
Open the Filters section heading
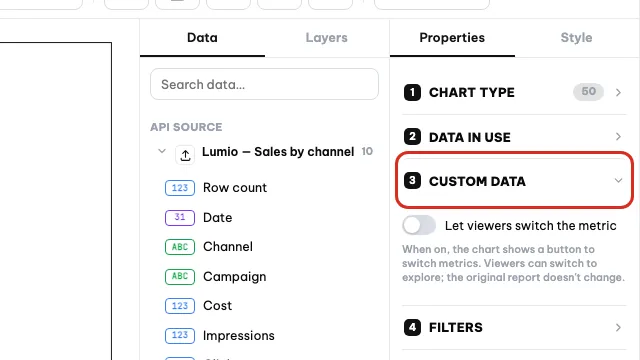tap(456, 327)
